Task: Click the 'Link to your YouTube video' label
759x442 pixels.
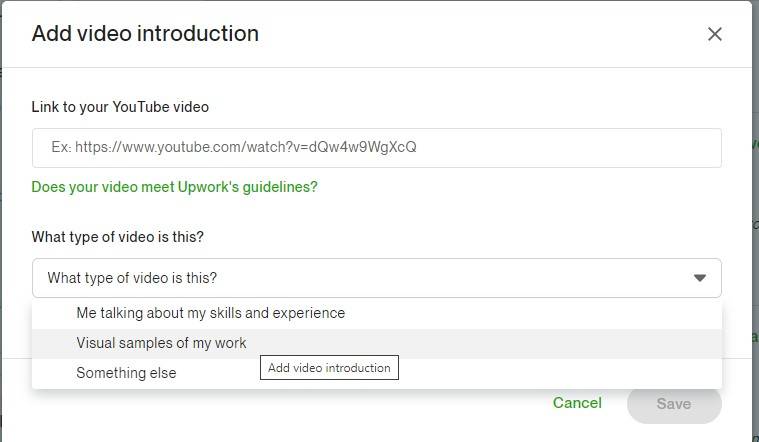Action: 120,107
